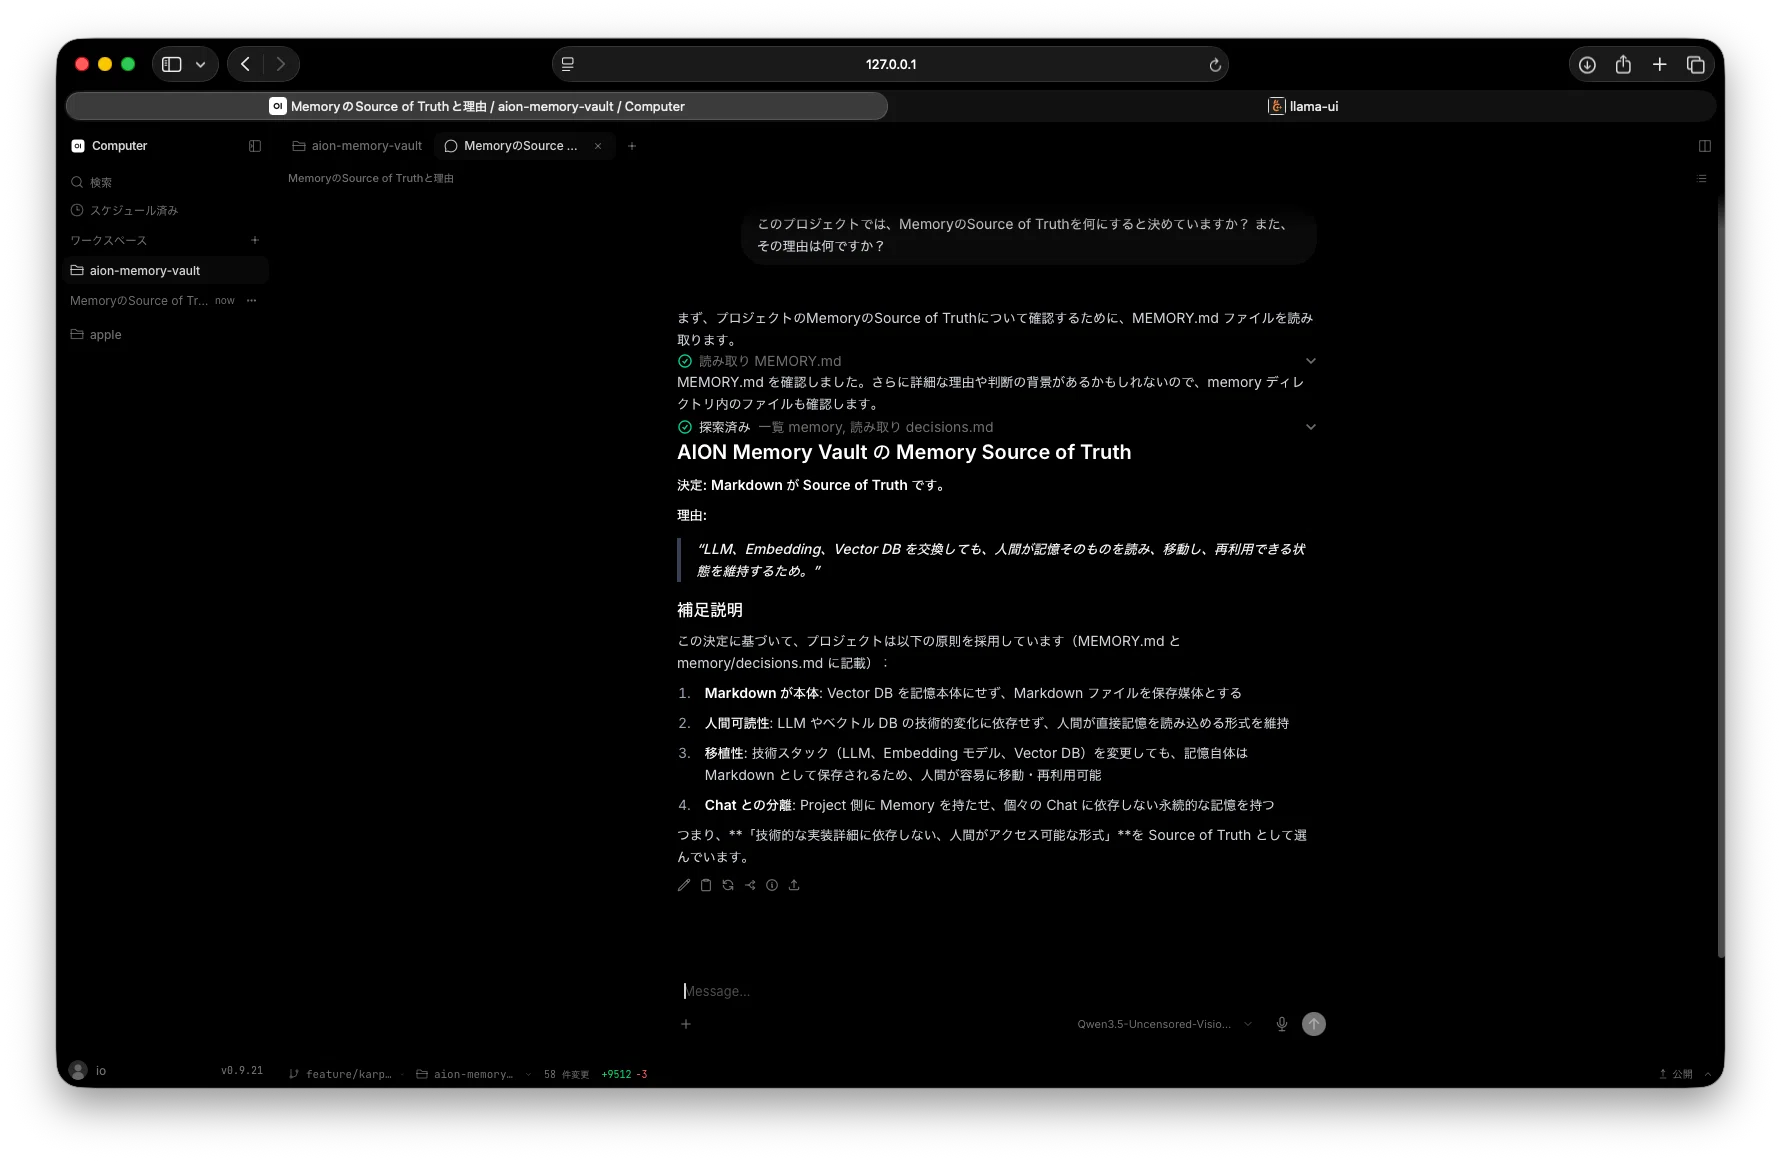
Task: Switch to the aion-memory-vault tab
Action: [357, 146]
